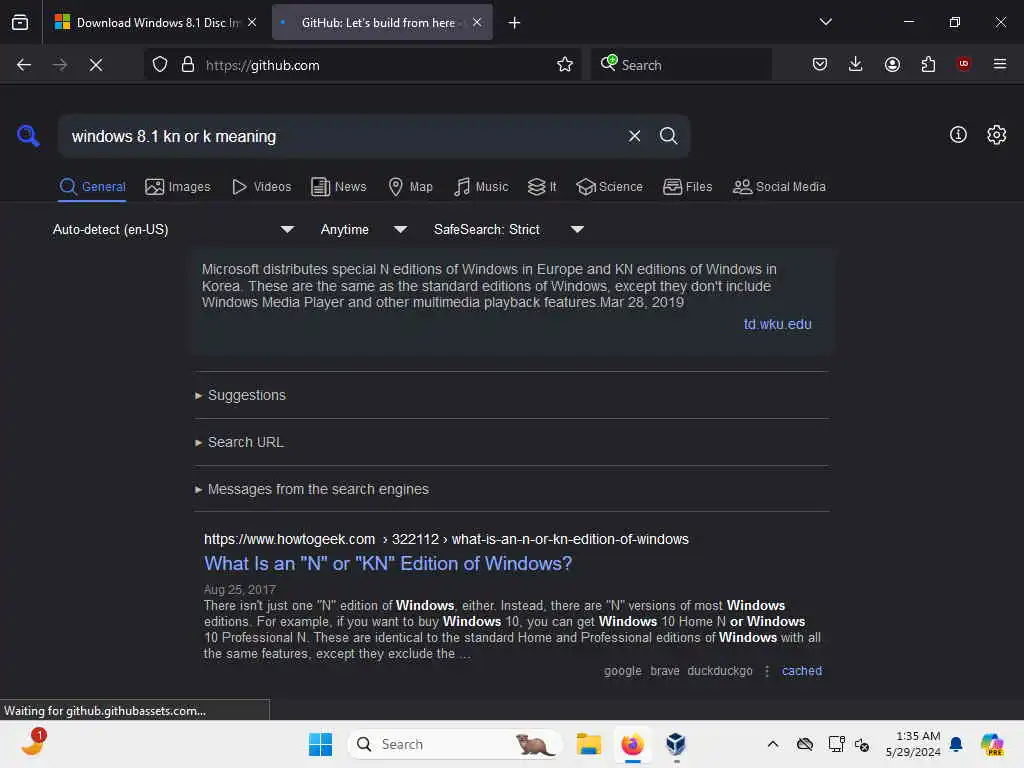The height and width of the screenshot is (768, 1024).
Task: Switch to IT search category
Action: pyautogui.click(x=542, y=187)
